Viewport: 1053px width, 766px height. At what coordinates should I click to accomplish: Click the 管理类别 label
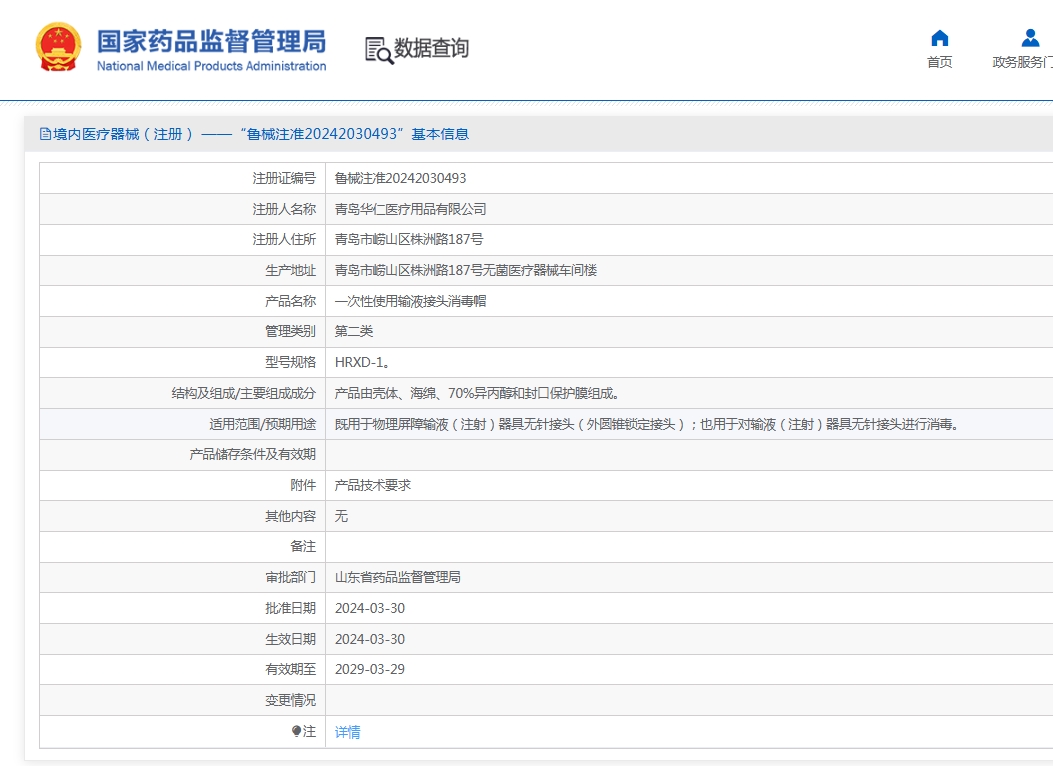tap(290, 332)
